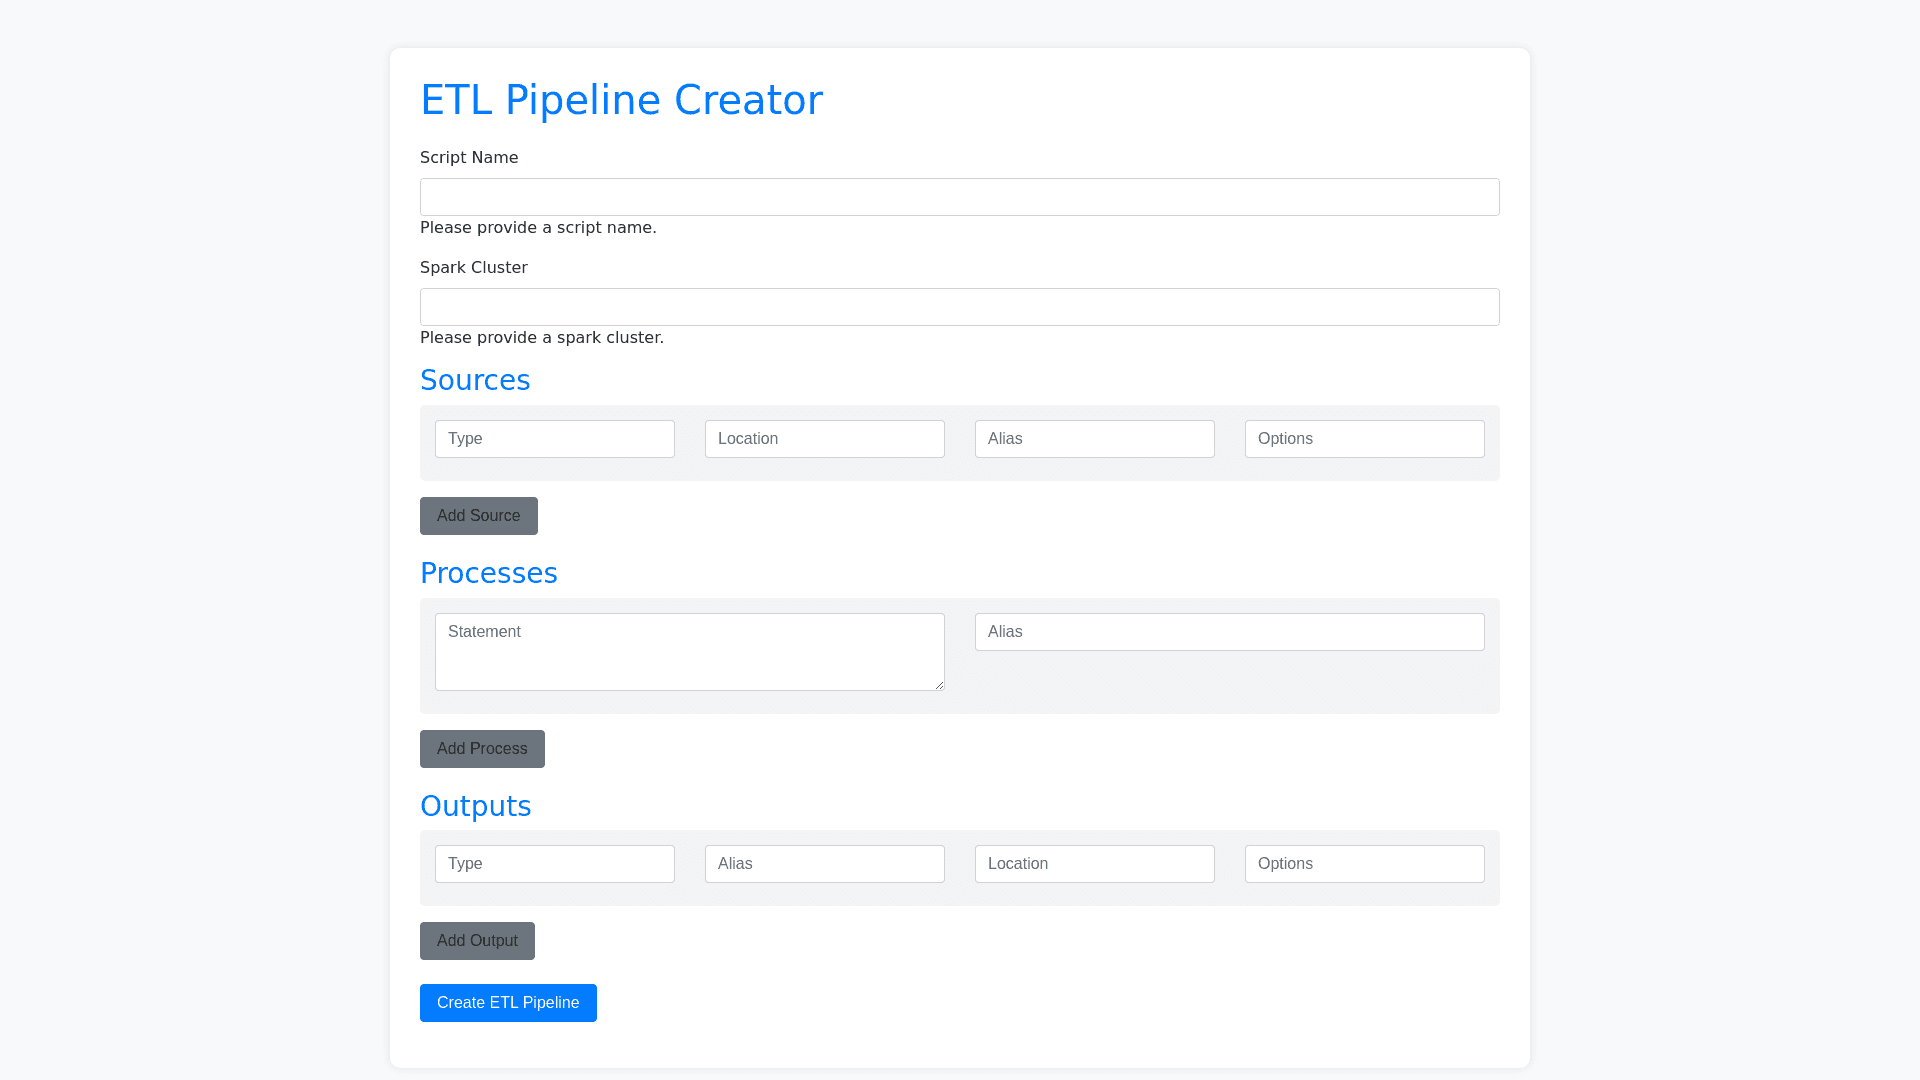Screen dimensions: 1920x1080
Task: Click the Outputs Options field
Action: [x=1364, y=864]
